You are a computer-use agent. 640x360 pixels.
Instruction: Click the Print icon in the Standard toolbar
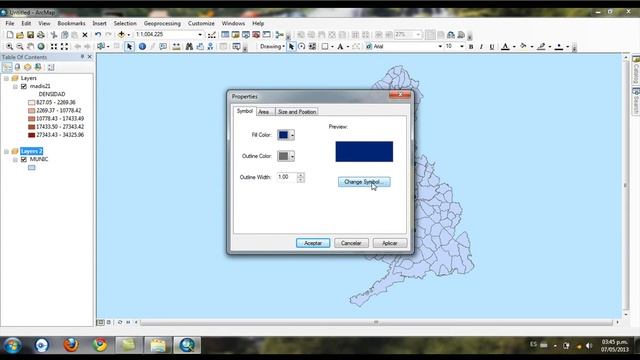tap(41, 35)
